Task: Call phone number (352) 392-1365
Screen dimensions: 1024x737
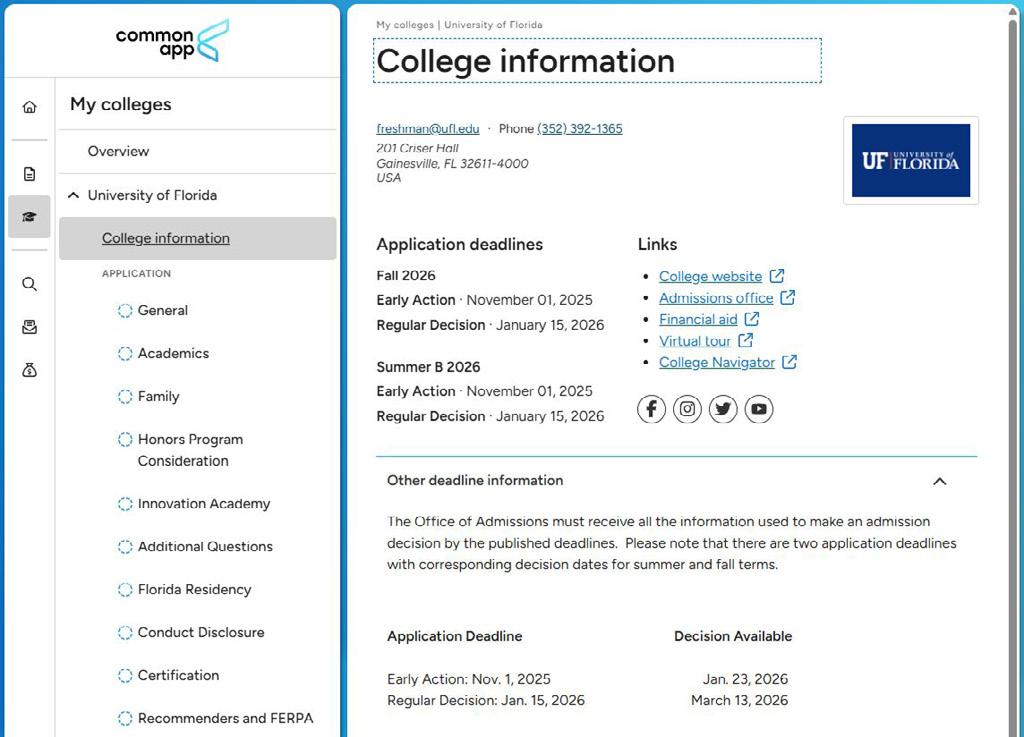Action: pyautogui.click(x=579, y=129)
